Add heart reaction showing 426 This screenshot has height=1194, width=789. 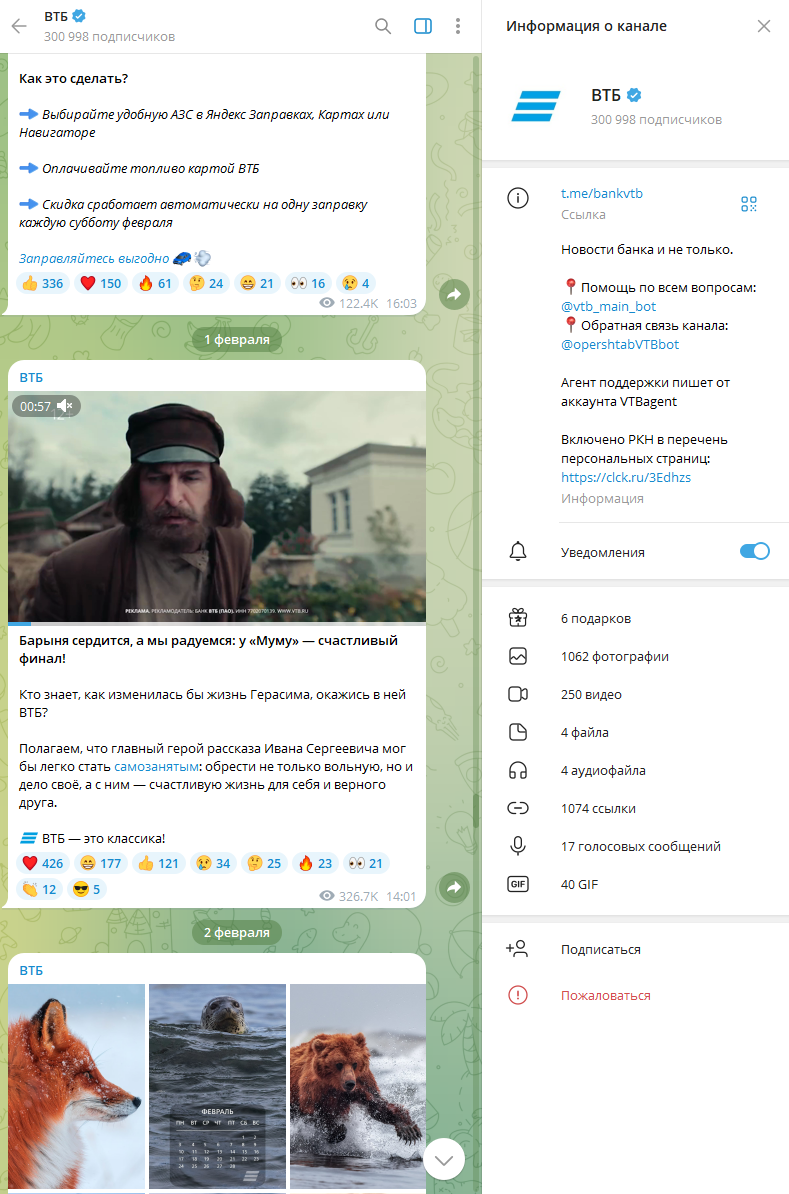[43, 864]
